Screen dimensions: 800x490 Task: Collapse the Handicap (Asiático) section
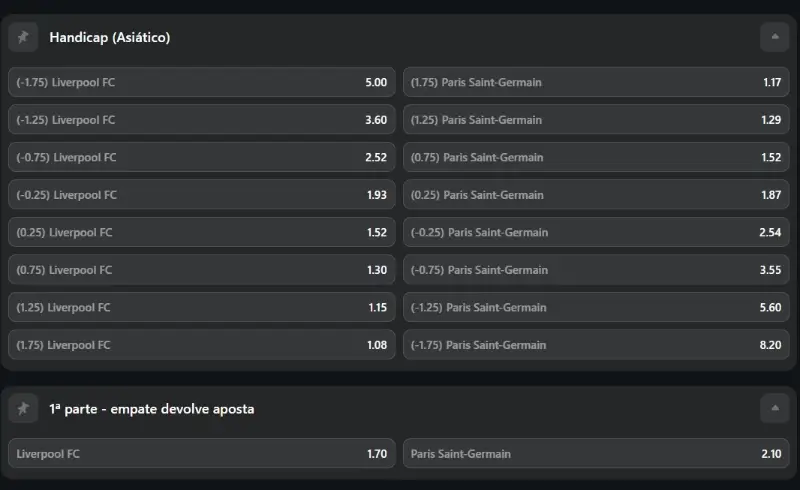pyautogui.click(x=774, y=37)
